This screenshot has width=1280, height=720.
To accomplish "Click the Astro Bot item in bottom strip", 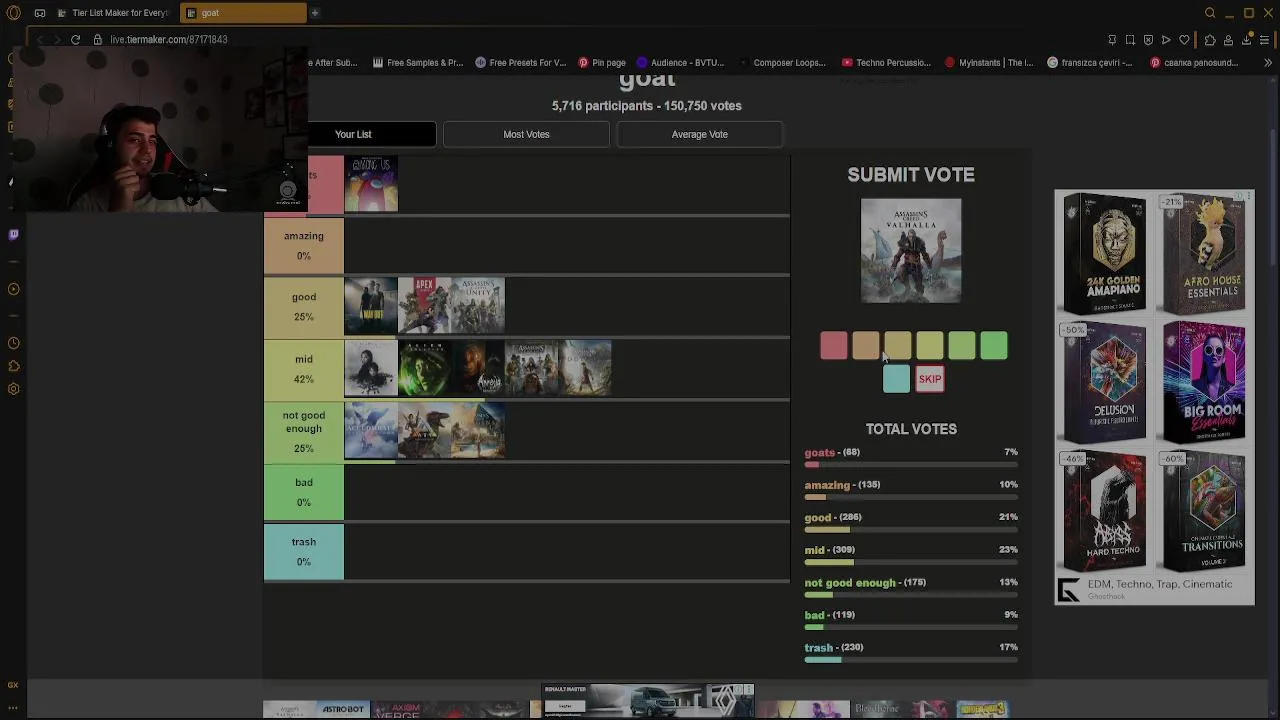I will [x=343, y=709].
